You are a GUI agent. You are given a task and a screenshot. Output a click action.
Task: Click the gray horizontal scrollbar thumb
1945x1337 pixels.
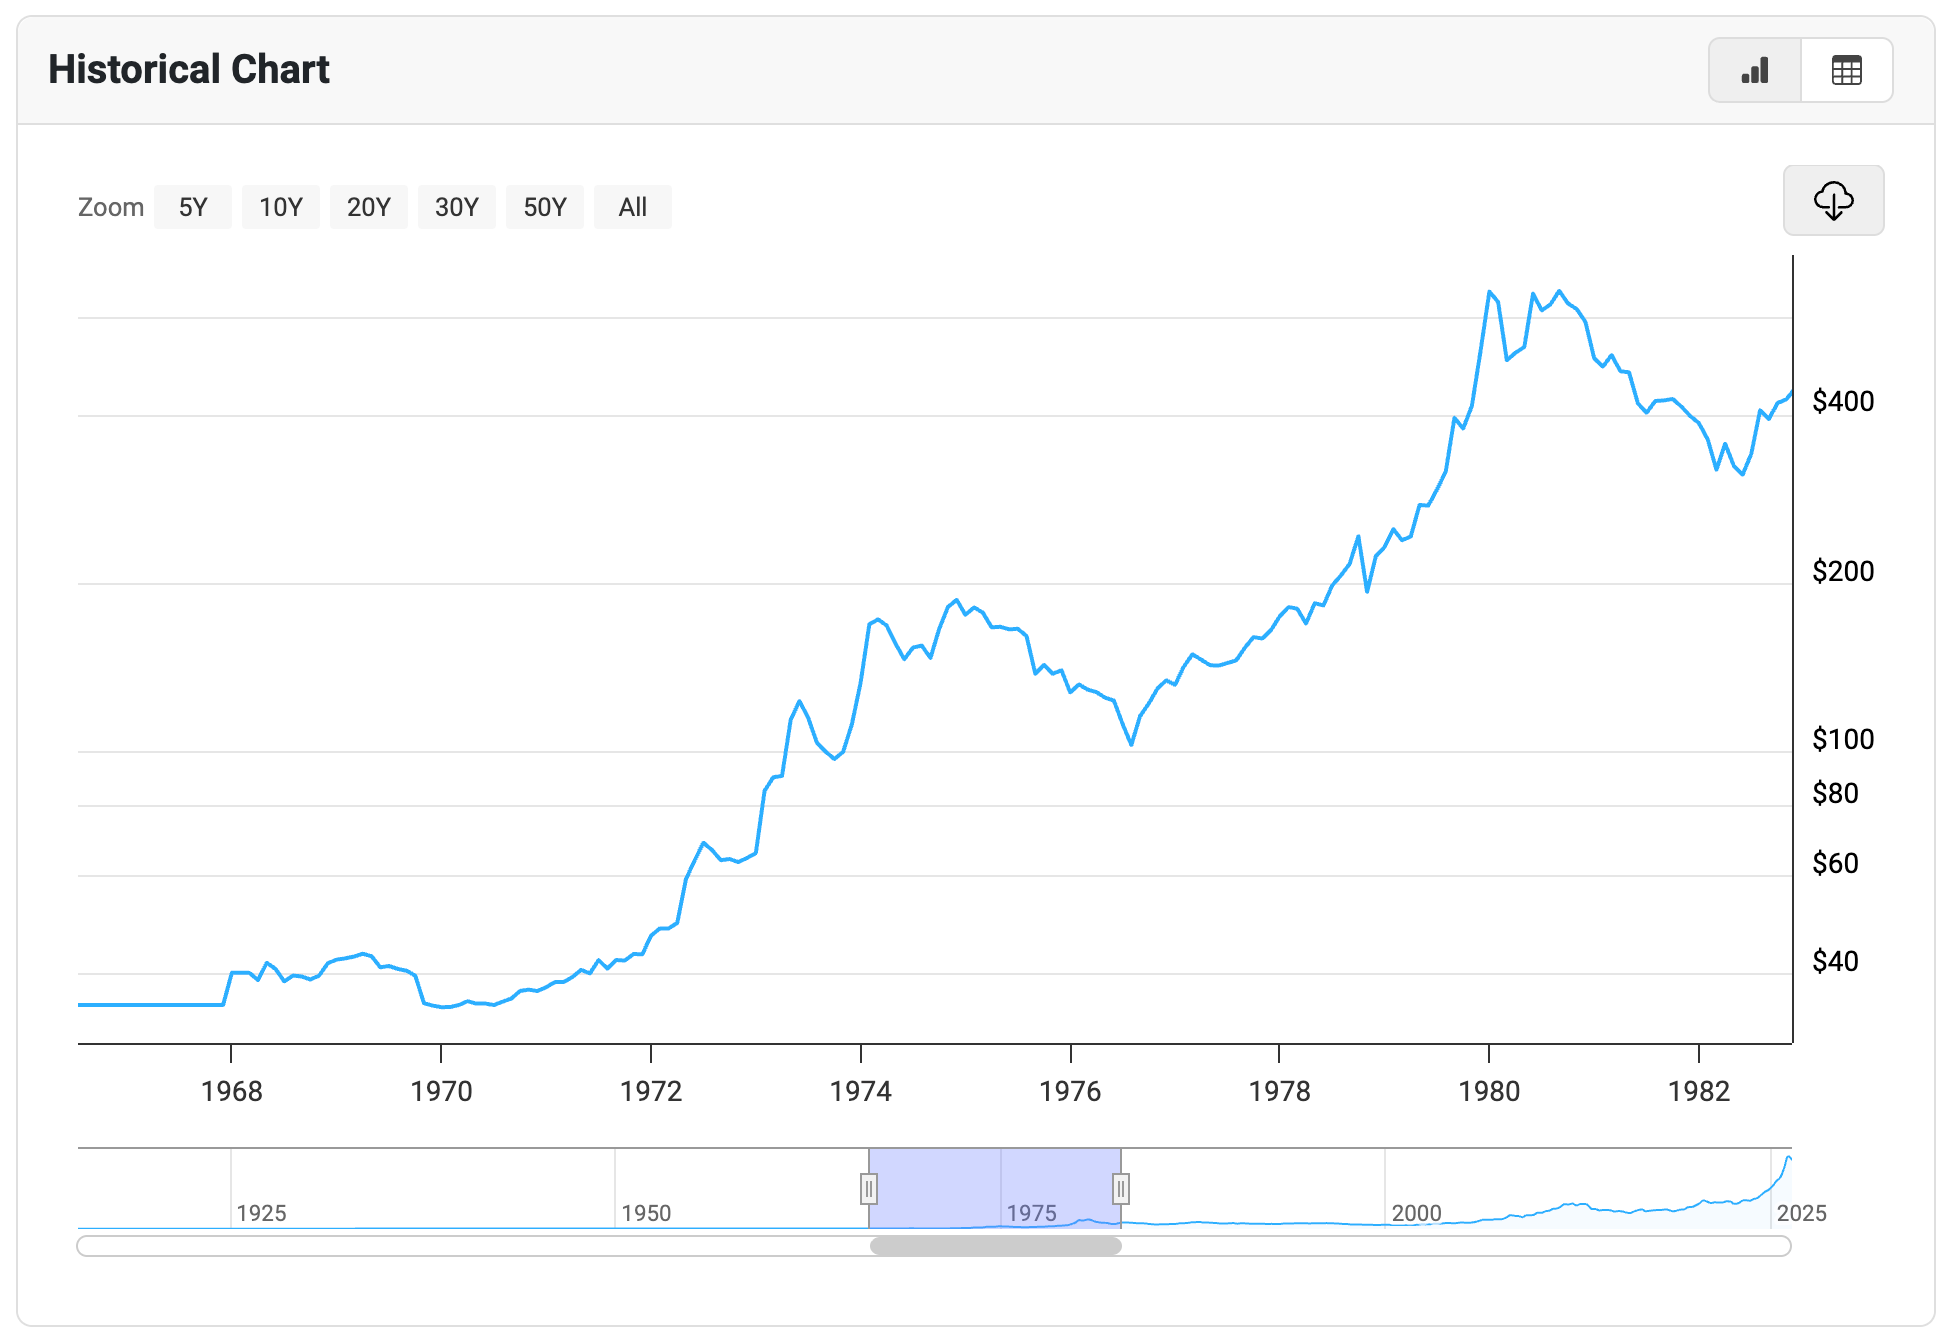[995, 1246]
